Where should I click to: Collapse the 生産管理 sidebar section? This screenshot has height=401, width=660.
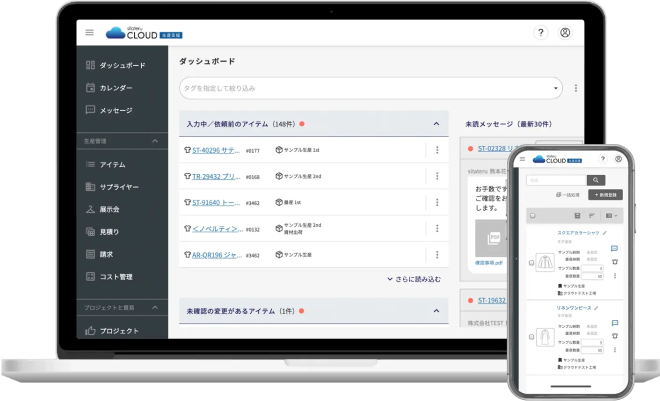click(x=155, y=141)
